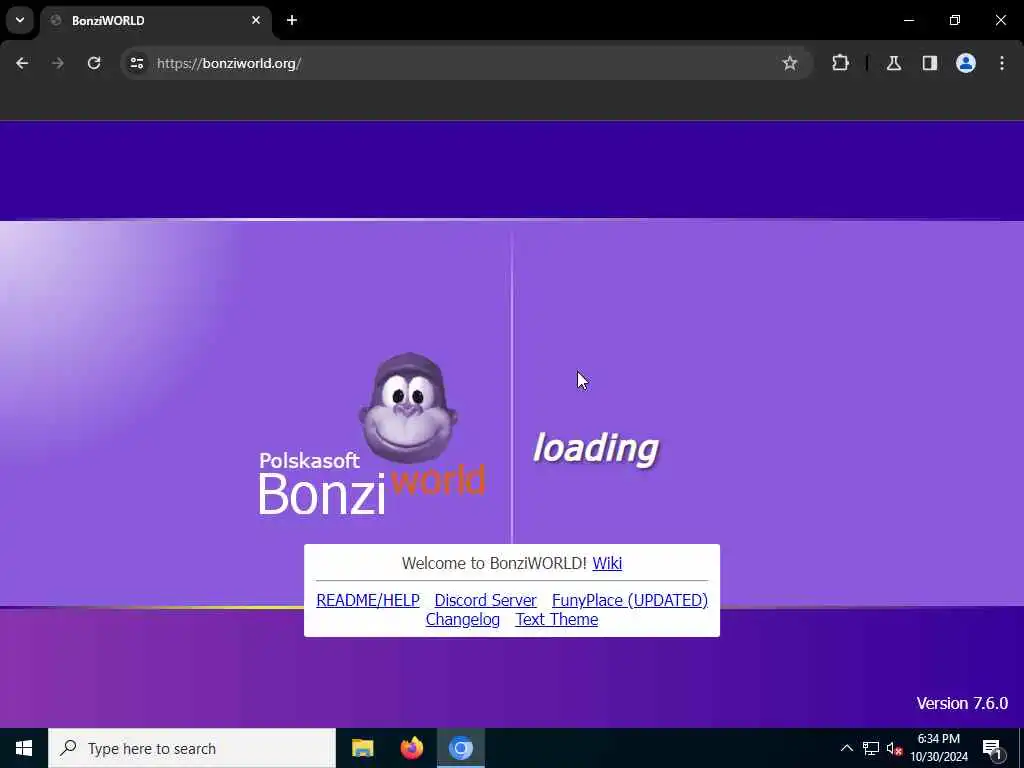Click the "Welcome to BonziWORLD!" text

(494, 564)
